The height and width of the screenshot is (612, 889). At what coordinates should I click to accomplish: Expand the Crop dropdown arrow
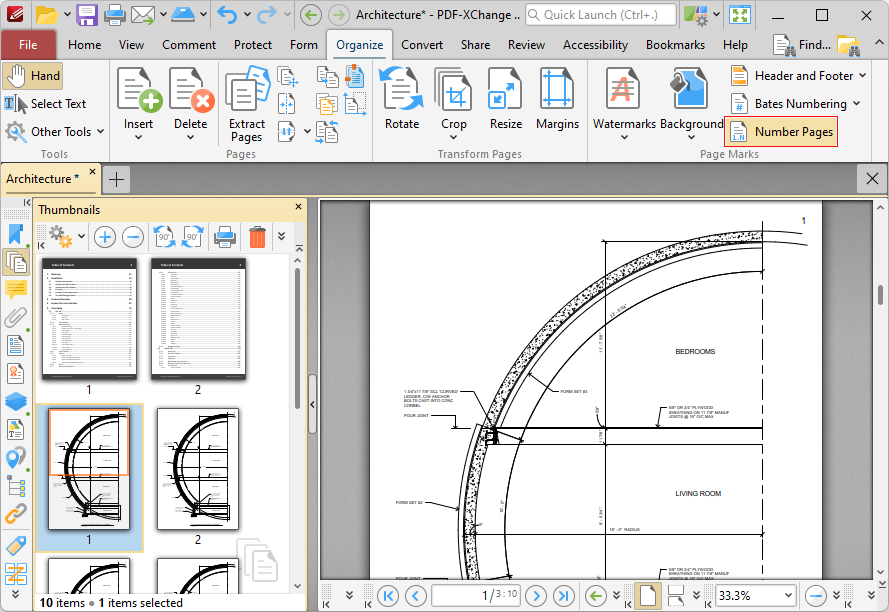pos(454,137)
